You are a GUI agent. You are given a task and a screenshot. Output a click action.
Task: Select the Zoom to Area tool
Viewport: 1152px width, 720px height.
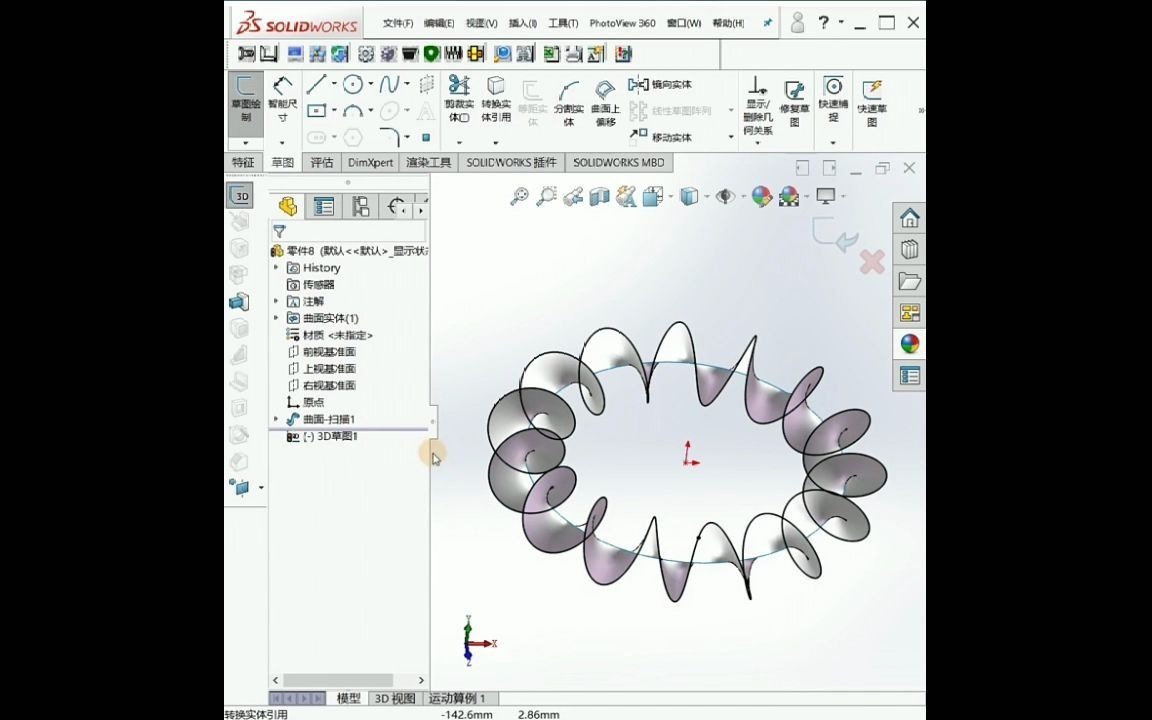[x=545, y=197]
